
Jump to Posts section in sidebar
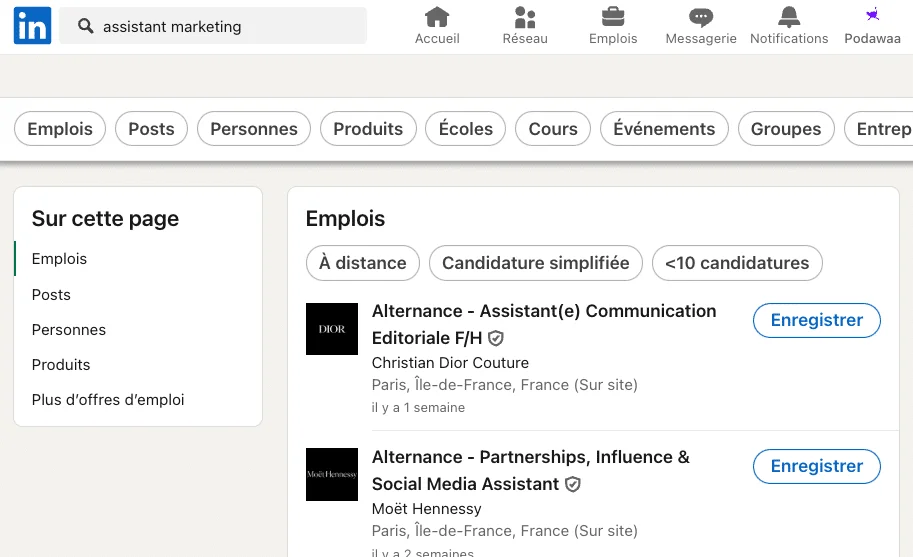(51, 295)
